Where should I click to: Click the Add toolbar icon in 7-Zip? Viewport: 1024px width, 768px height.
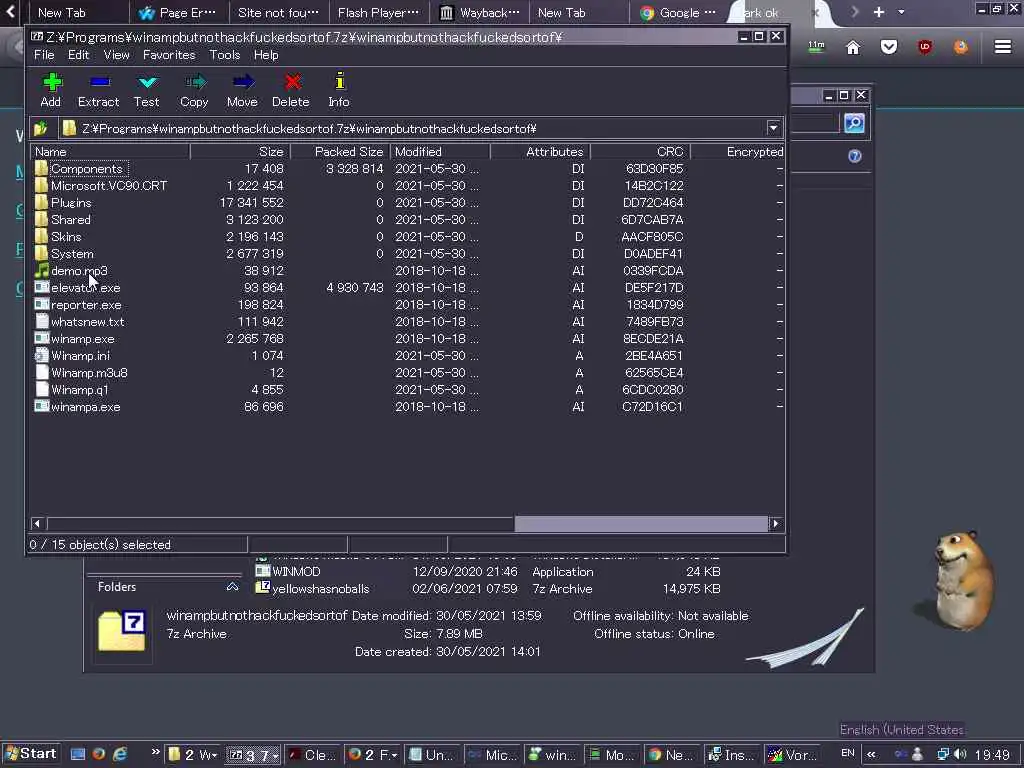point(52,82)
